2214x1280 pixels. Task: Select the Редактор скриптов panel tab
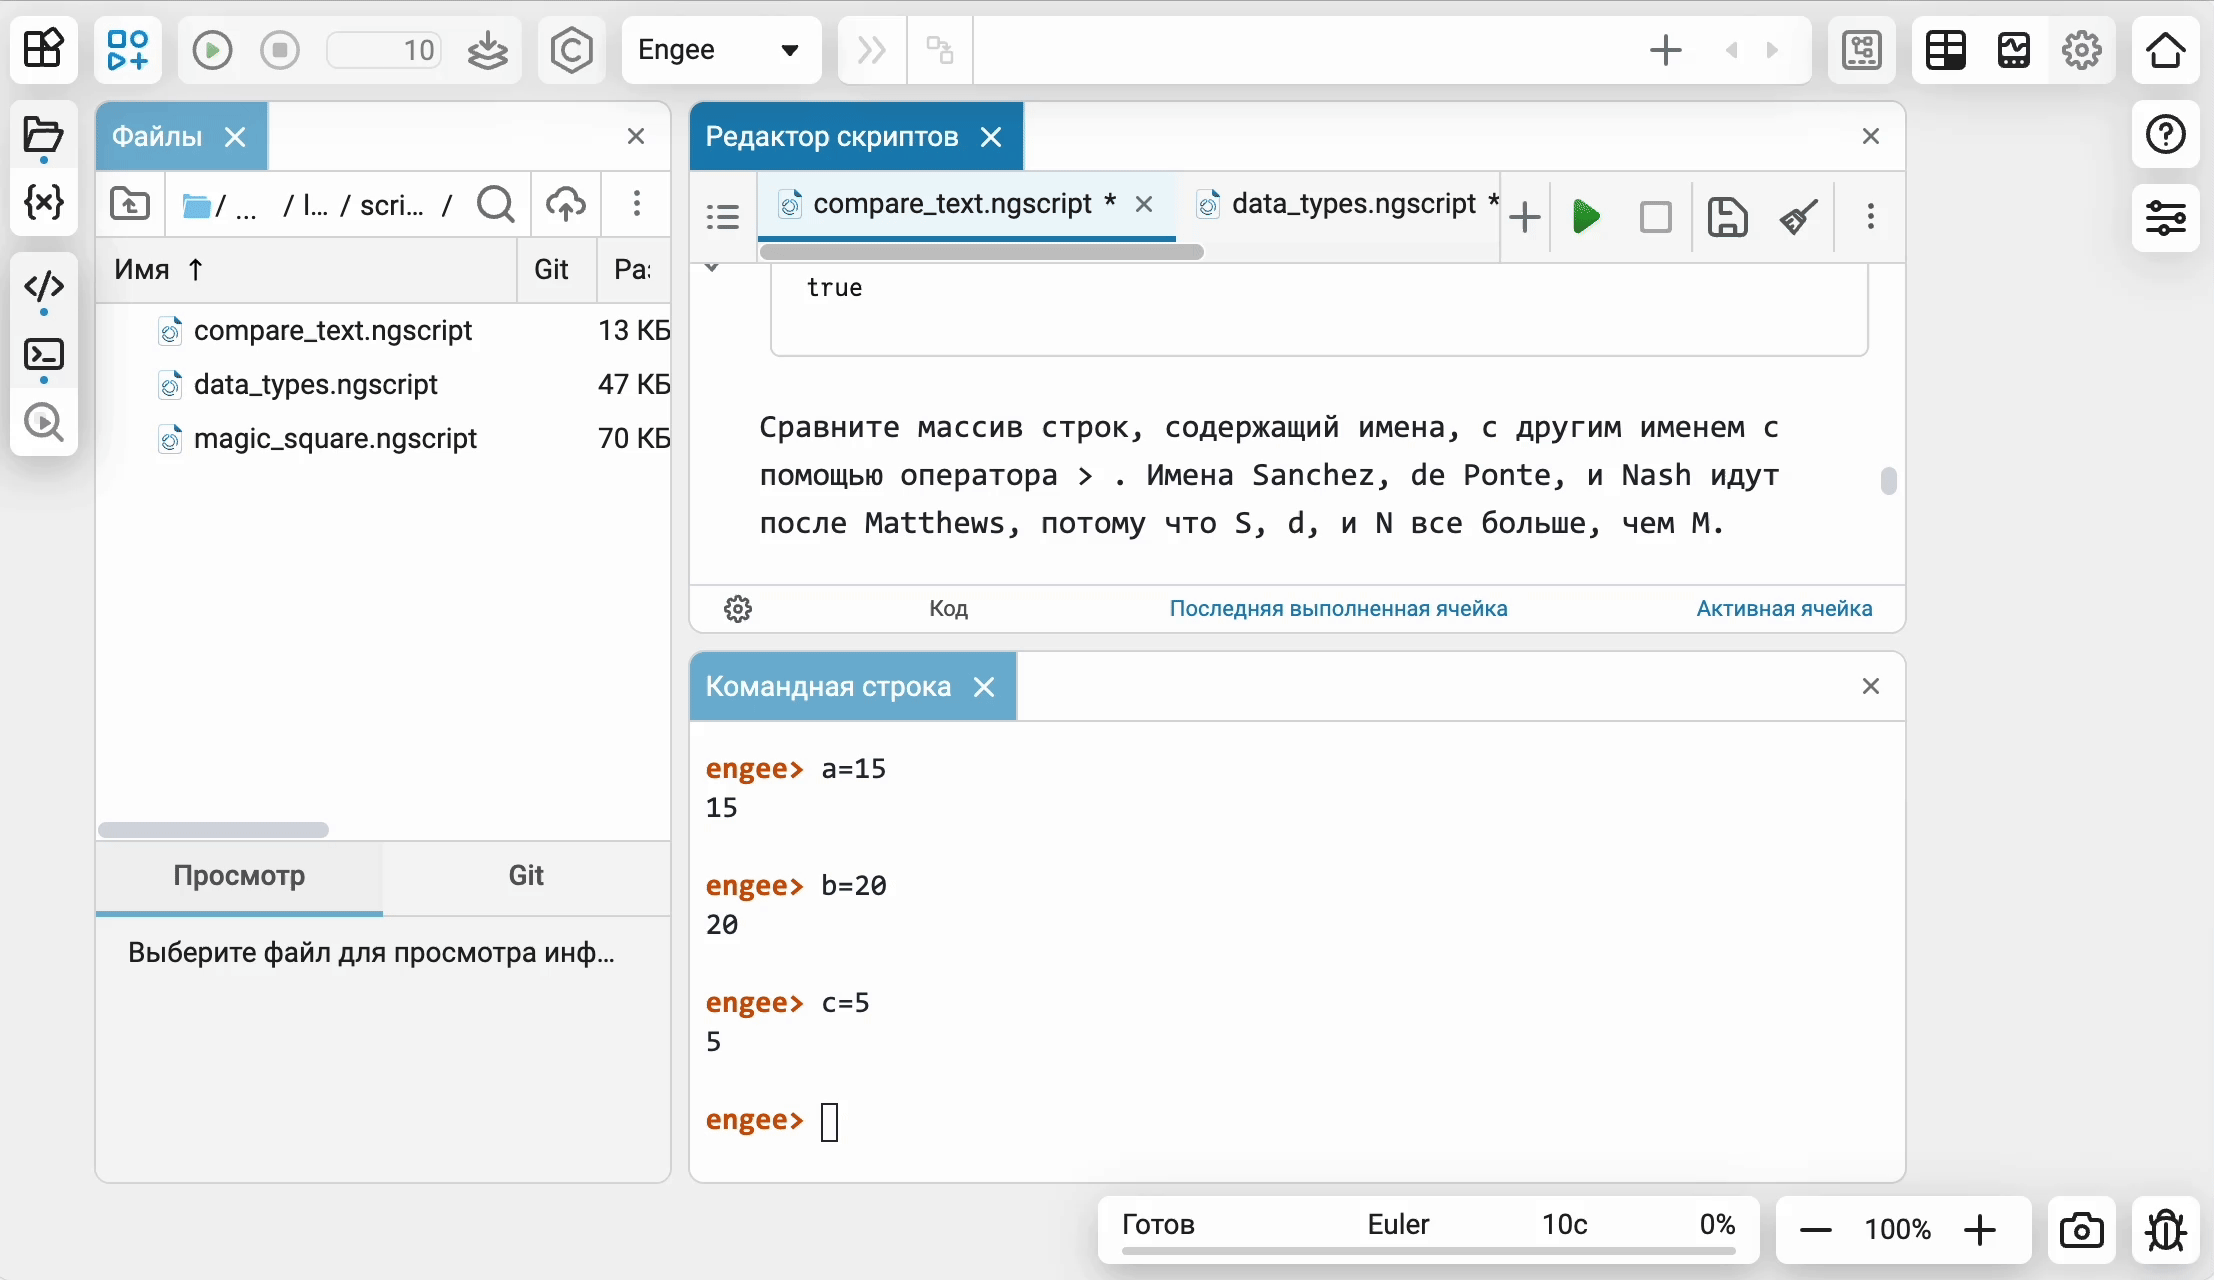pyautogui.click(x=832, y=136)
